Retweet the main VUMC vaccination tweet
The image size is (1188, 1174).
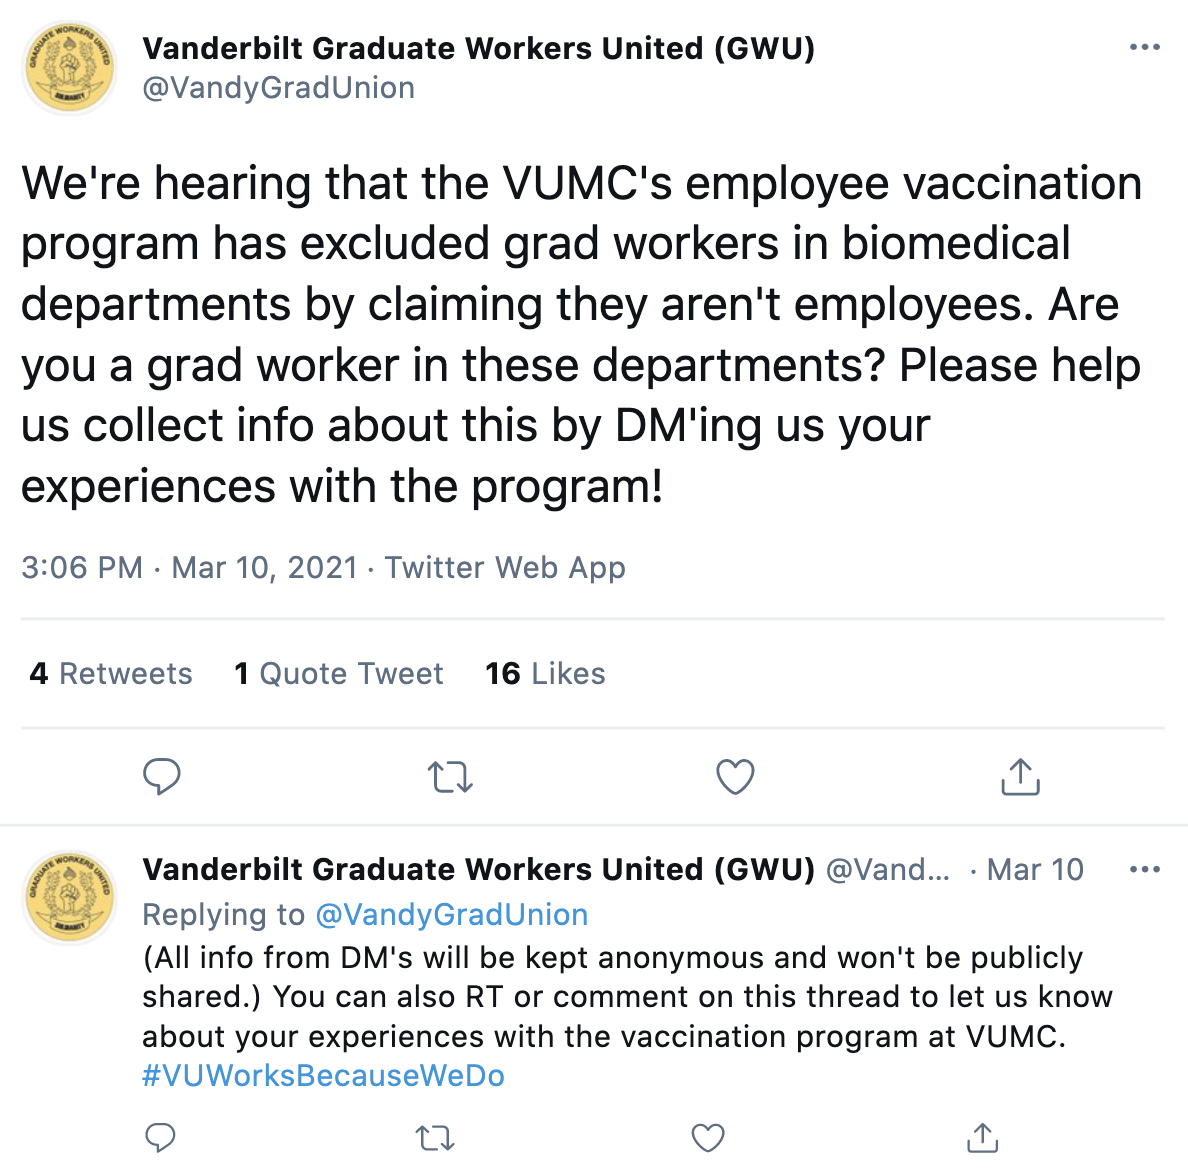pos(449,777)
